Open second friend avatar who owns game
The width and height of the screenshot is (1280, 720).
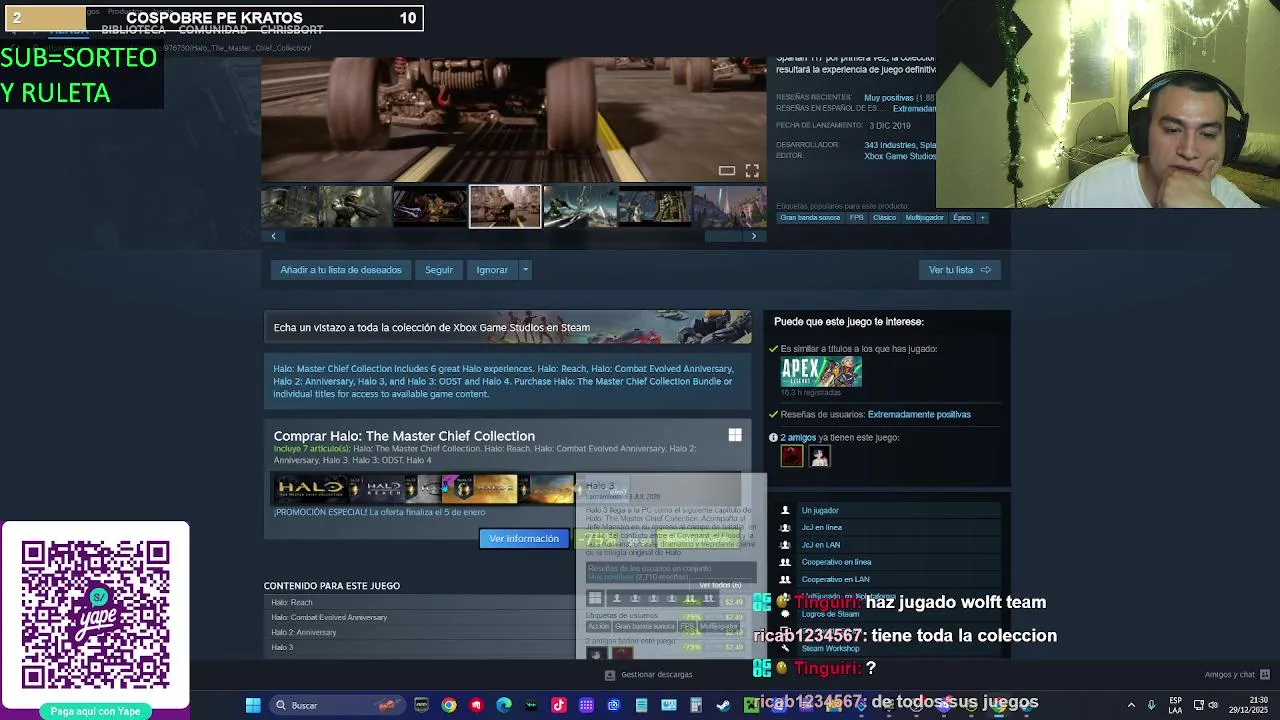[x=819, y=456]
